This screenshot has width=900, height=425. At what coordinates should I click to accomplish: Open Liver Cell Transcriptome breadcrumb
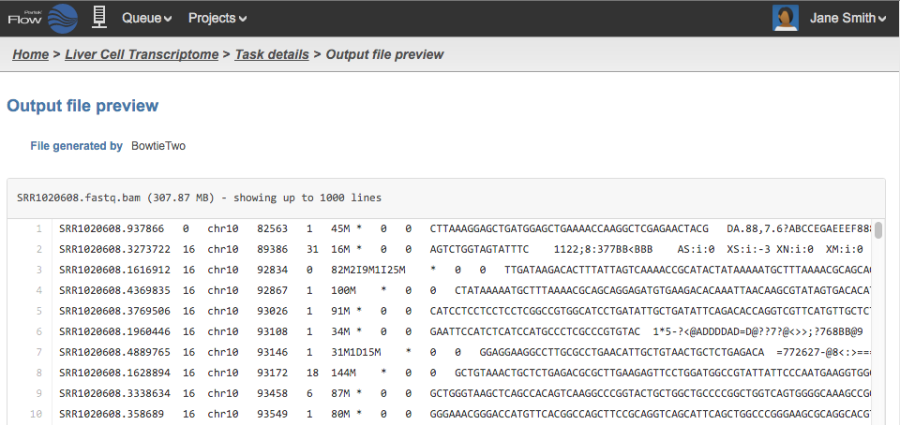tap(141, 54)
